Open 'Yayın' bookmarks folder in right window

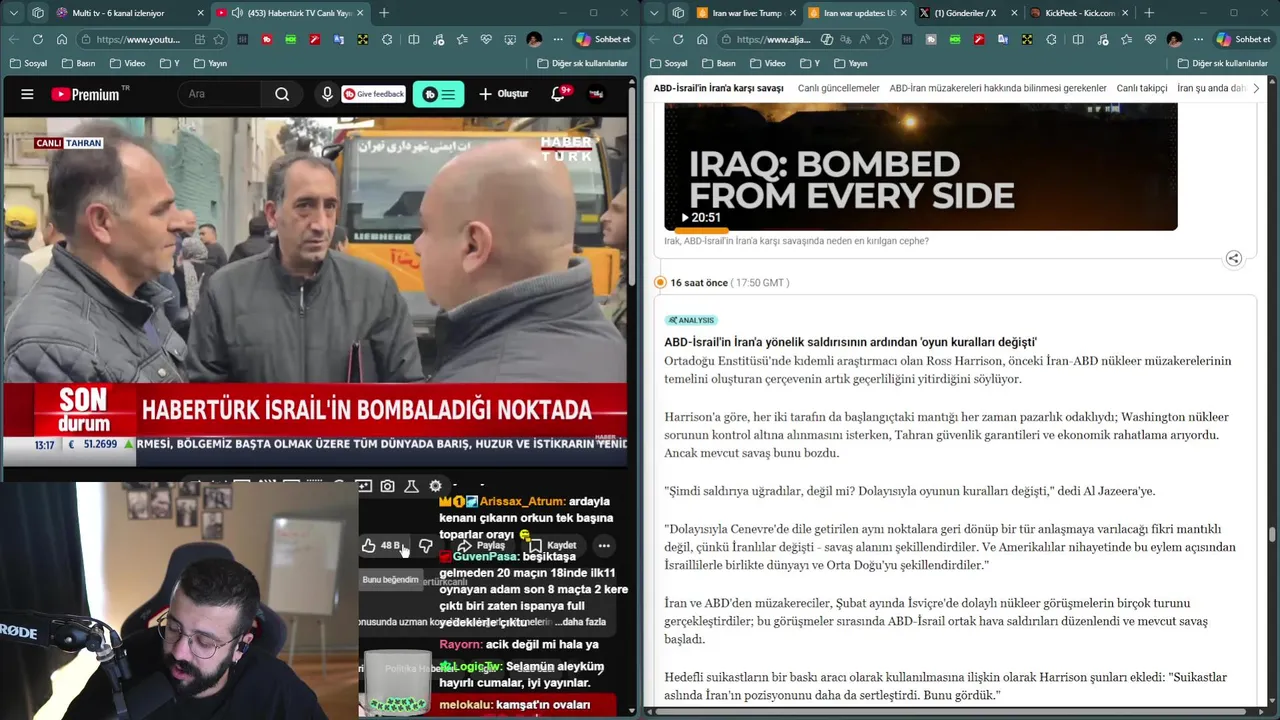click(850, 63)
